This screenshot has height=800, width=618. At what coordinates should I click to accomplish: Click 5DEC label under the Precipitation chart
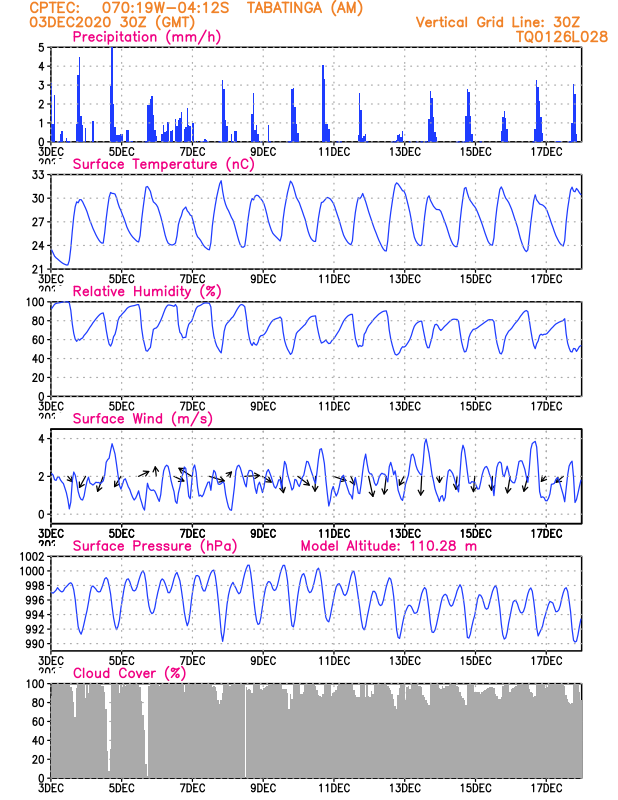click(121, 152)
